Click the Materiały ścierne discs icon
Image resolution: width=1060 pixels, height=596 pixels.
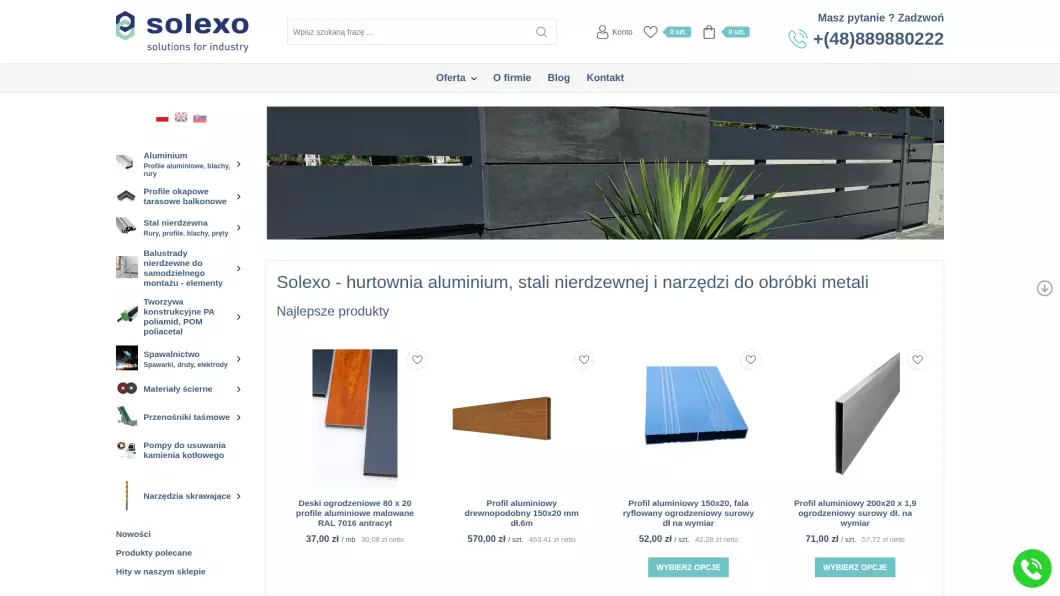tap(126, 389)
